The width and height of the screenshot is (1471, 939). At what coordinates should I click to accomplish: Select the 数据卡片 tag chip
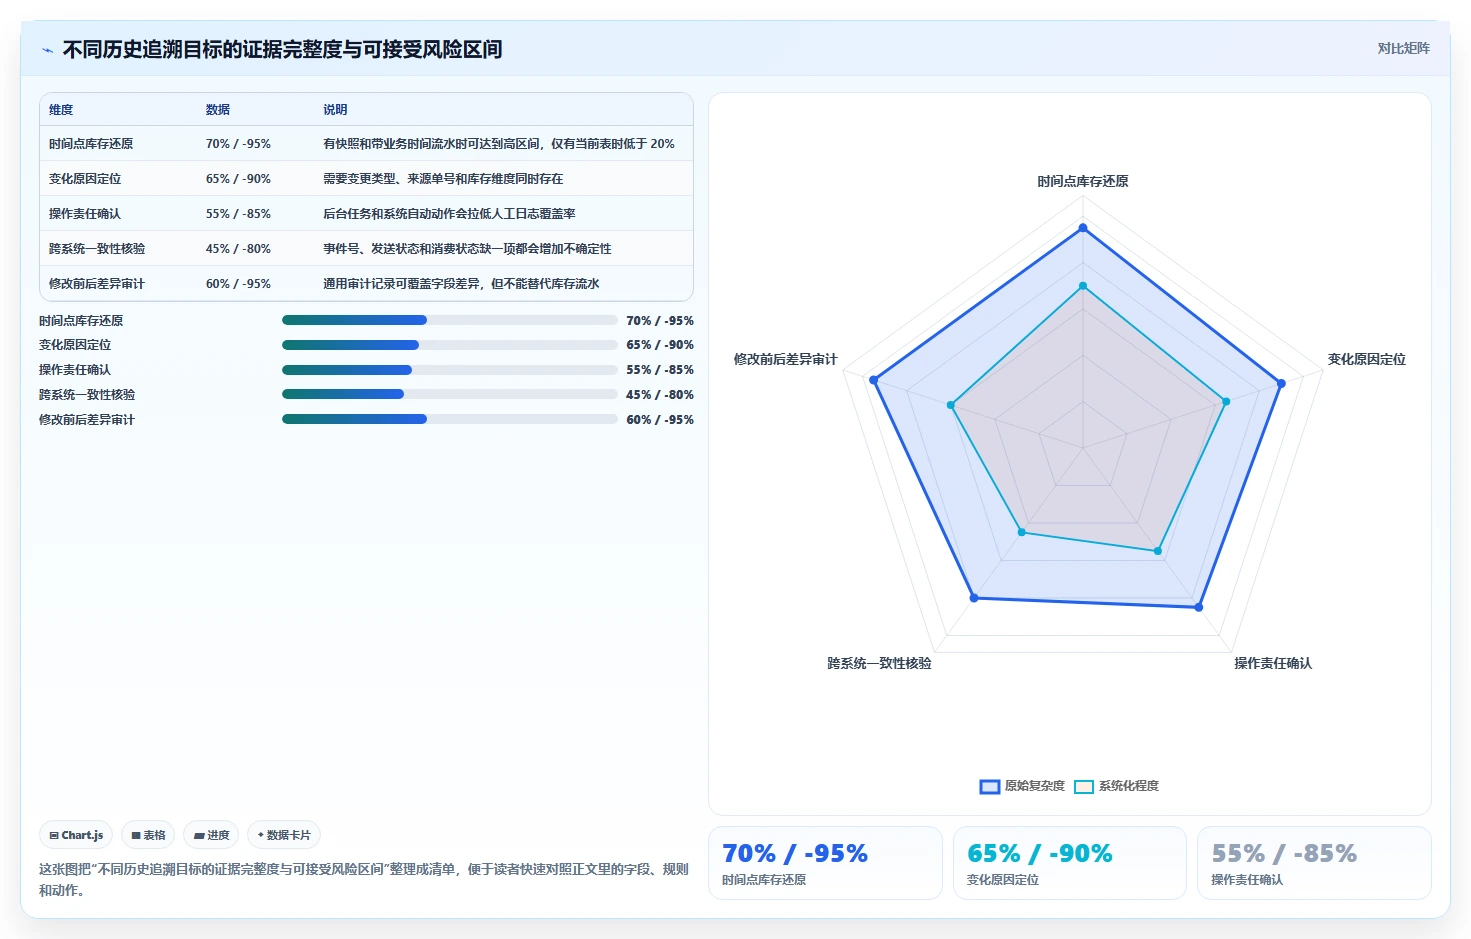pyautogui.click(x=284, y=835)
